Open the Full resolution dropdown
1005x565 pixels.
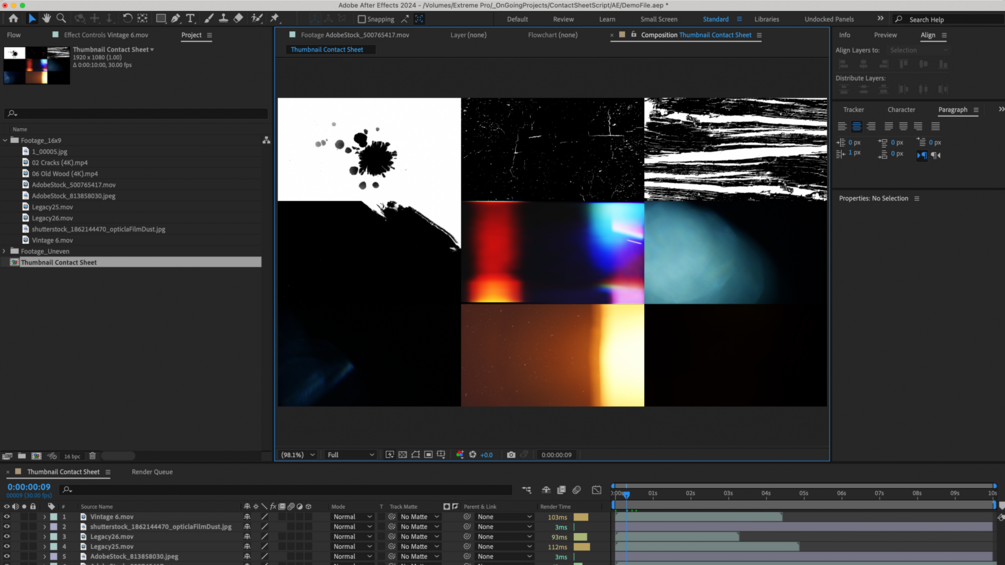[351, 455]
